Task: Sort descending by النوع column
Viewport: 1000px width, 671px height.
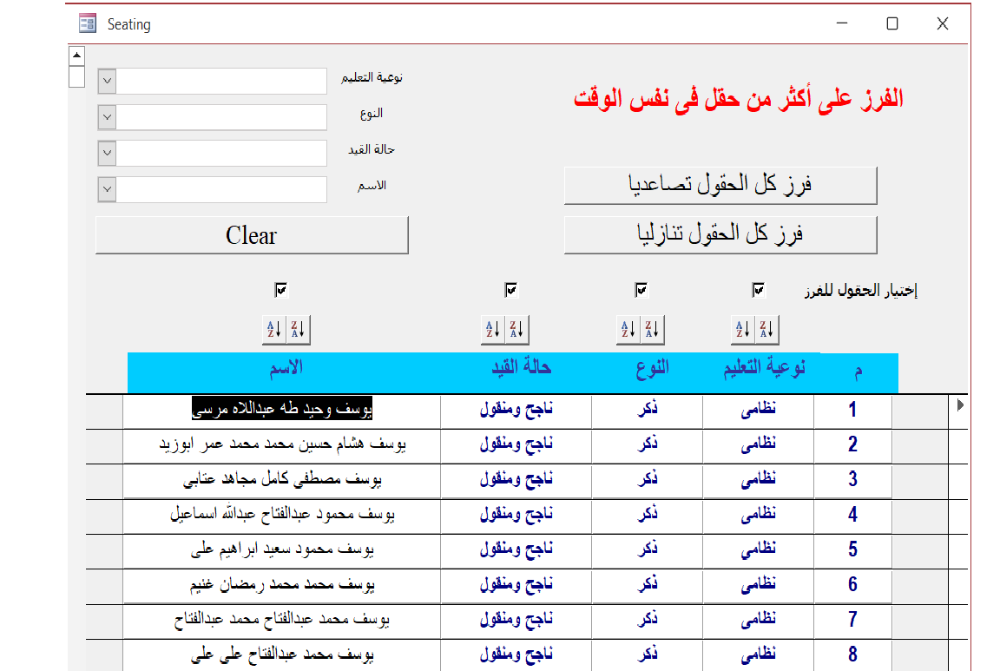Action: [x=652, y=330]
